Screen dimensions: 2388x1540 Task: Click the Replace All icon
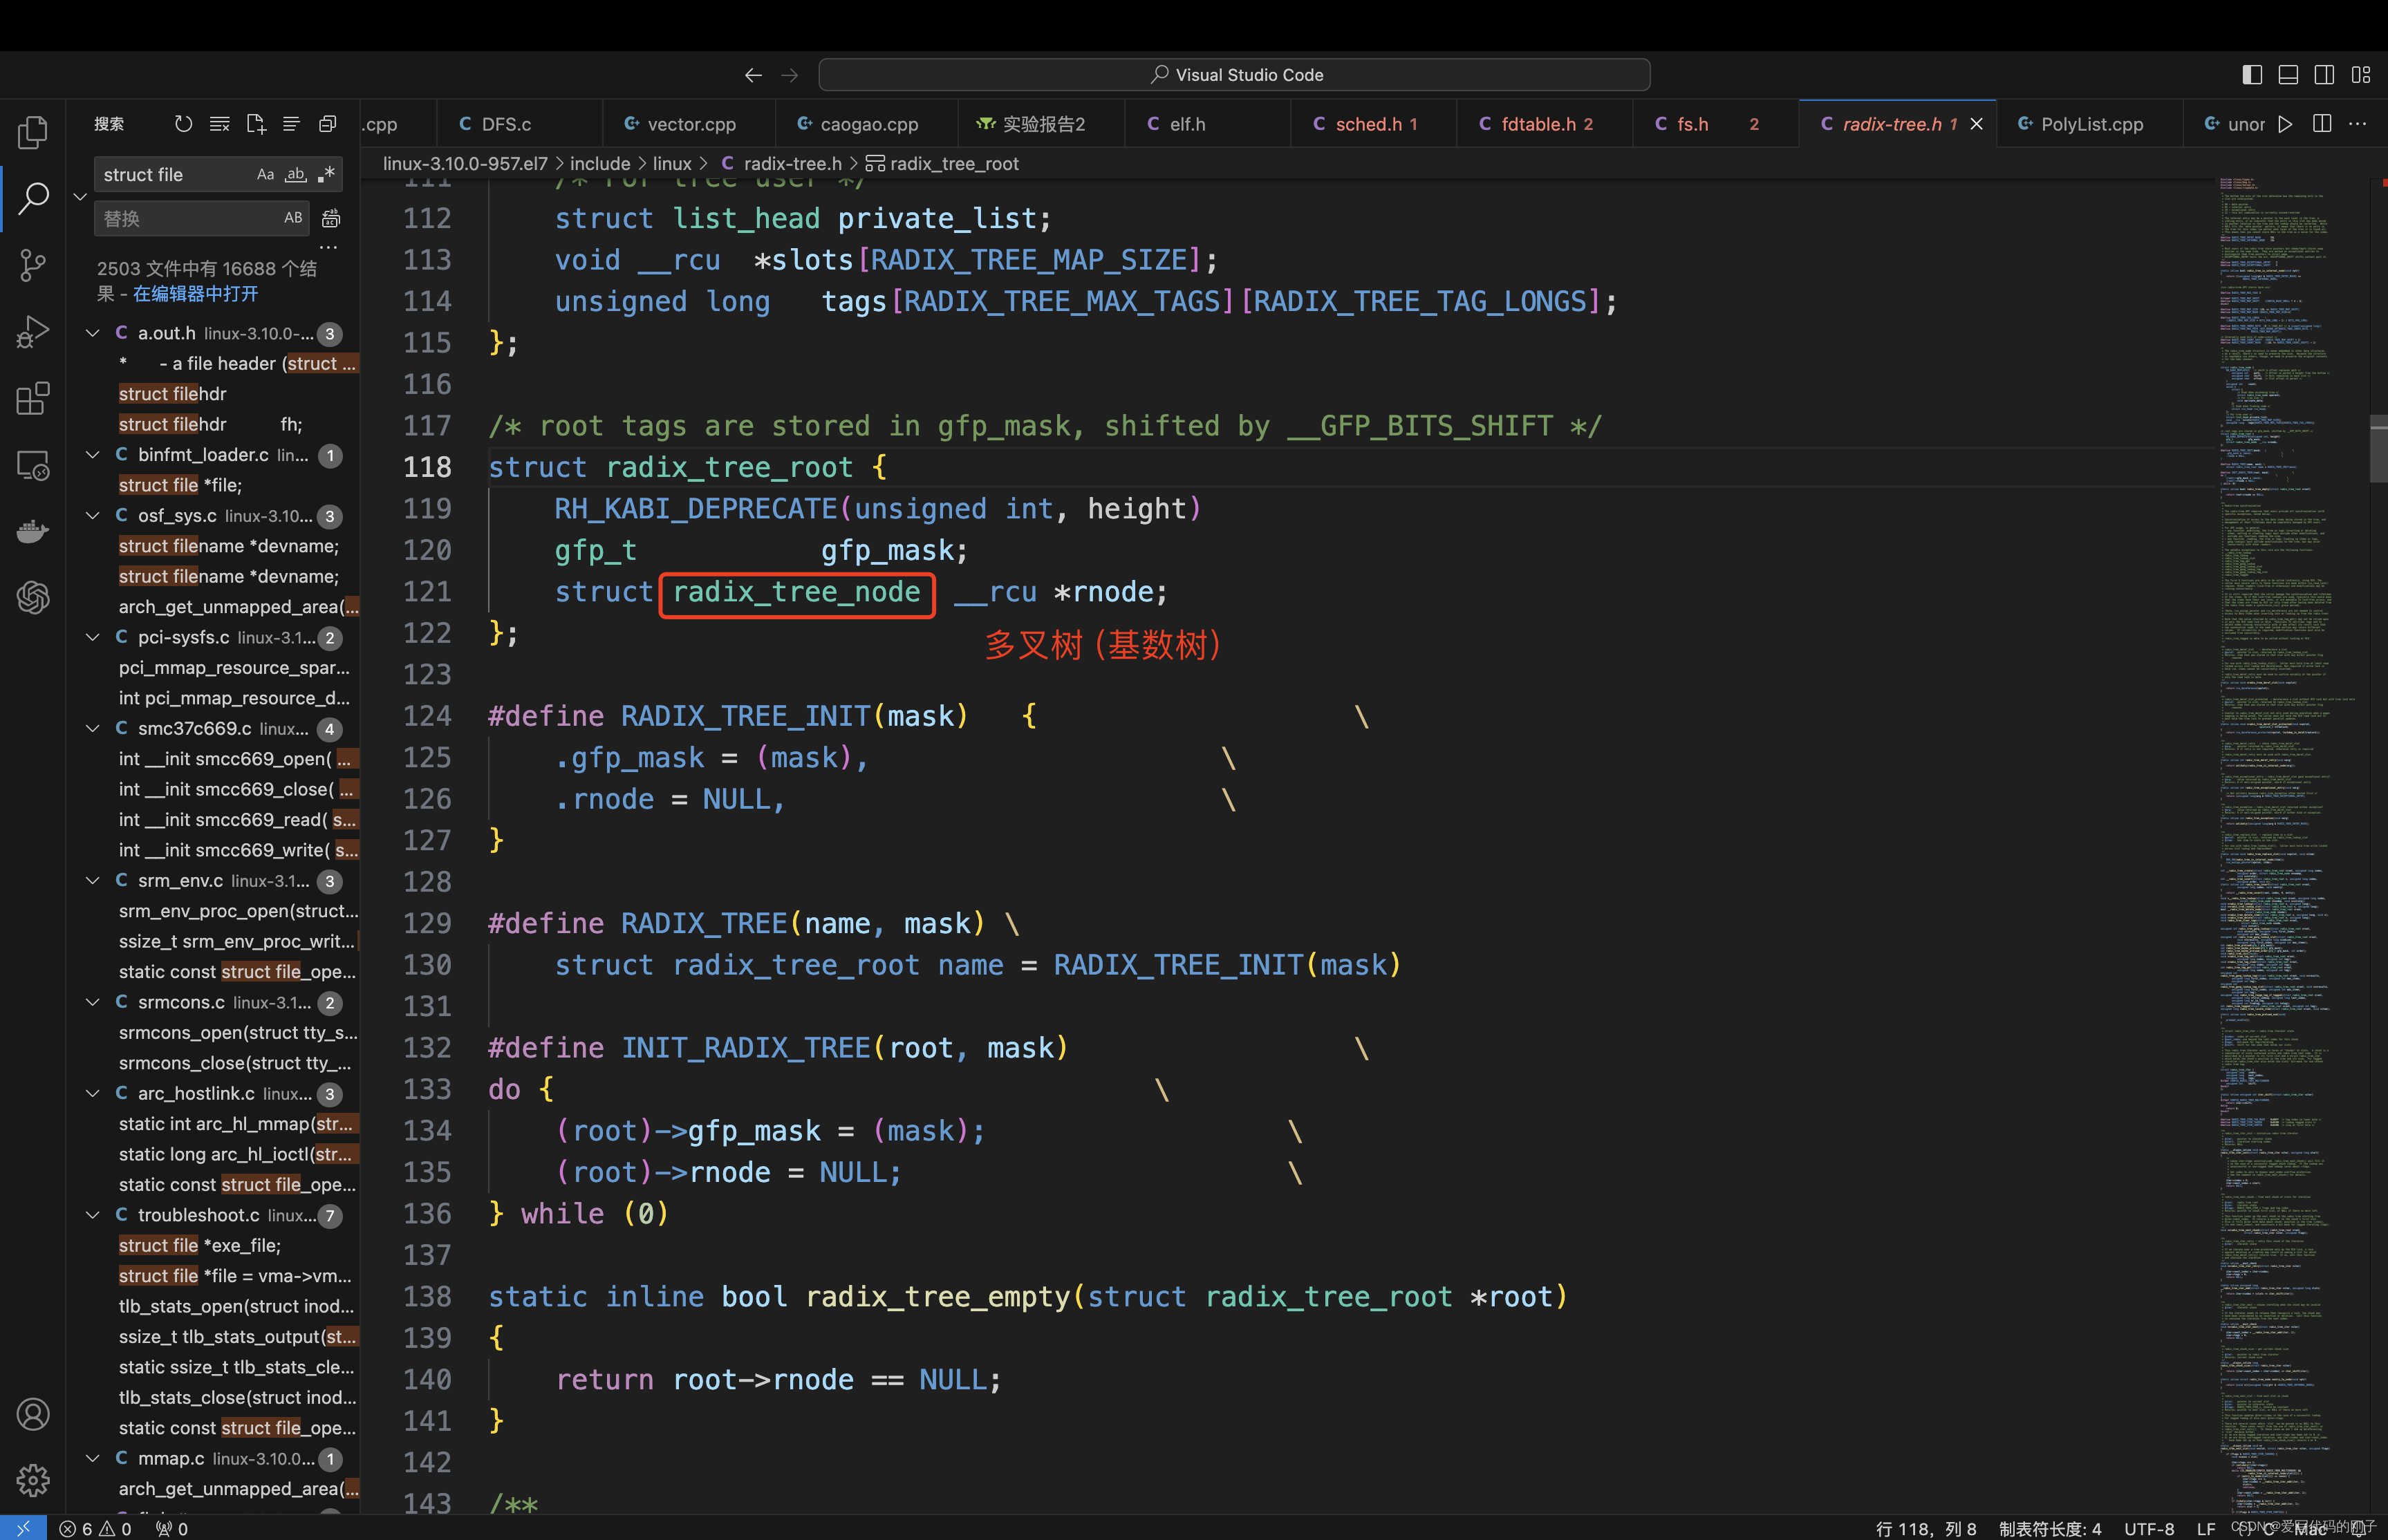pyautogui.click(x=331, y=218)
